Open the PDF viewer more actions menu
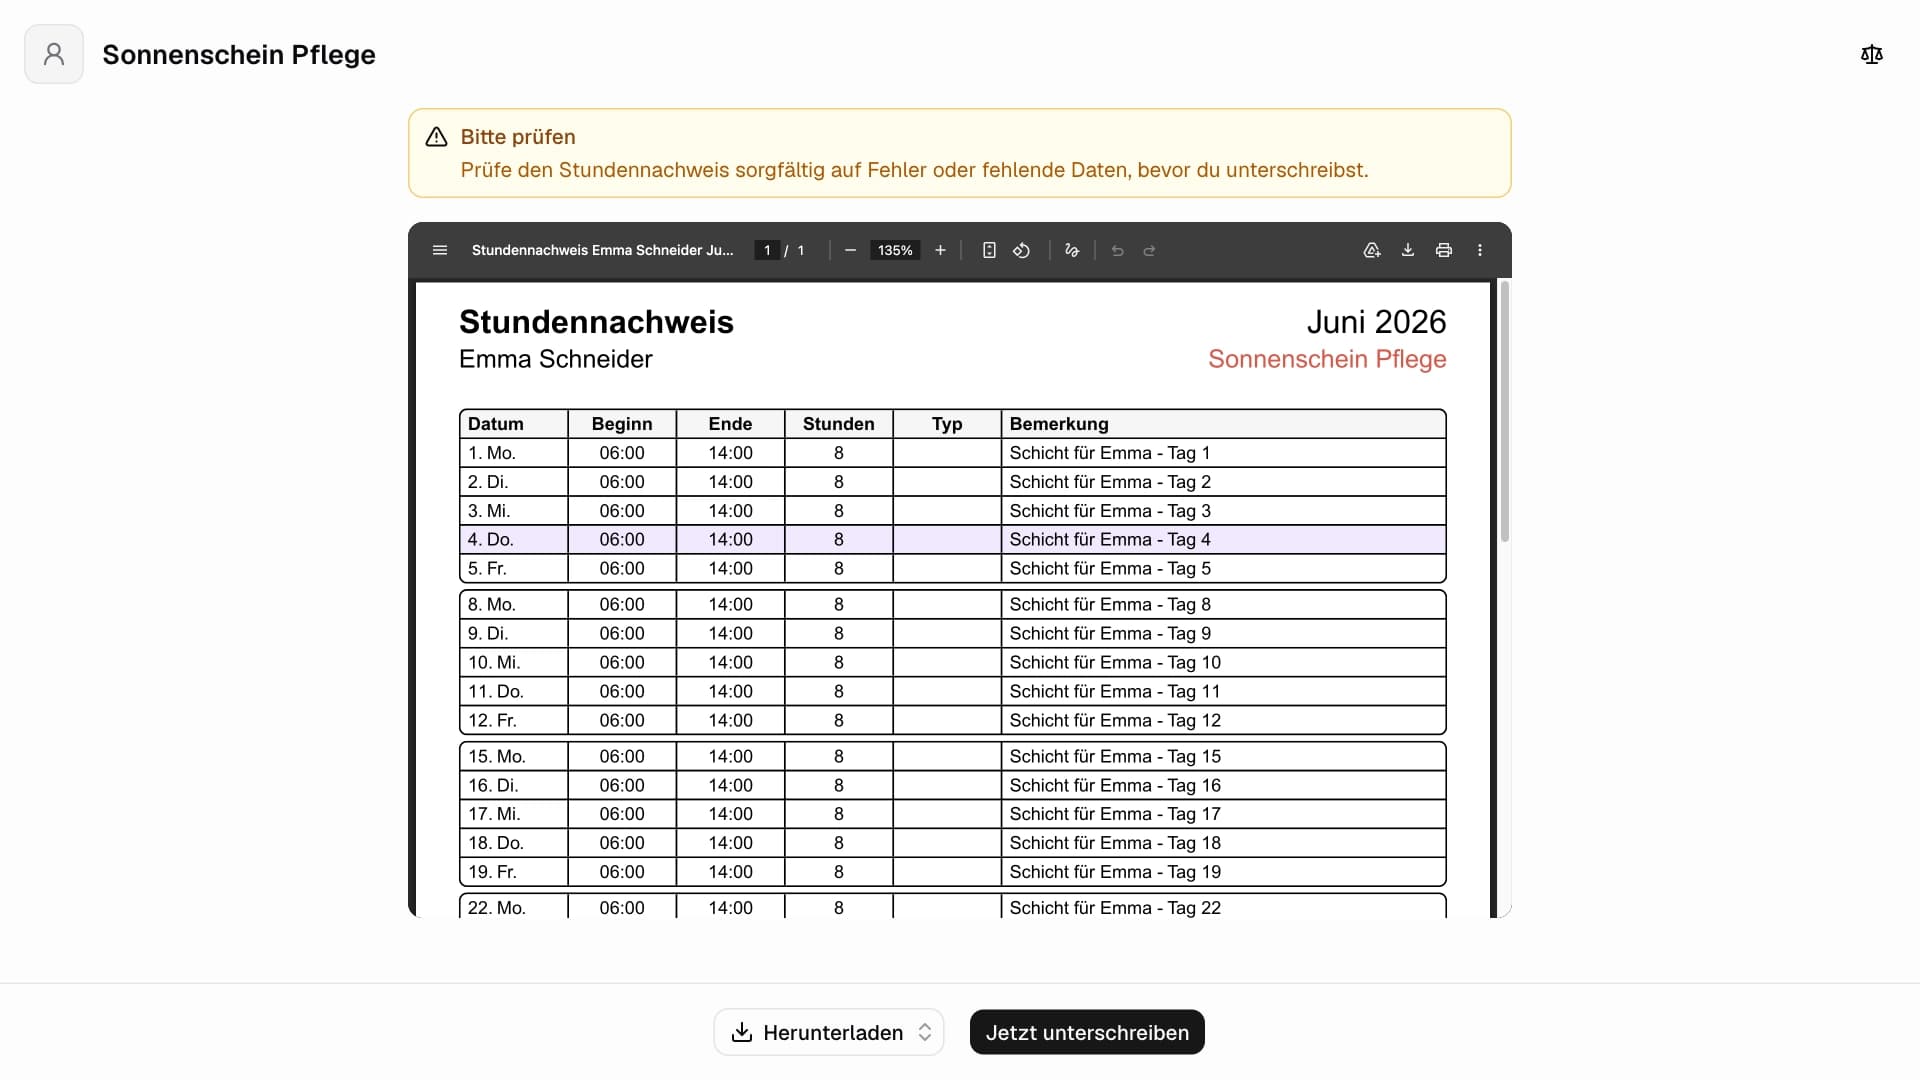This screenshot has height=1080, width=1920. [1480, 250]
